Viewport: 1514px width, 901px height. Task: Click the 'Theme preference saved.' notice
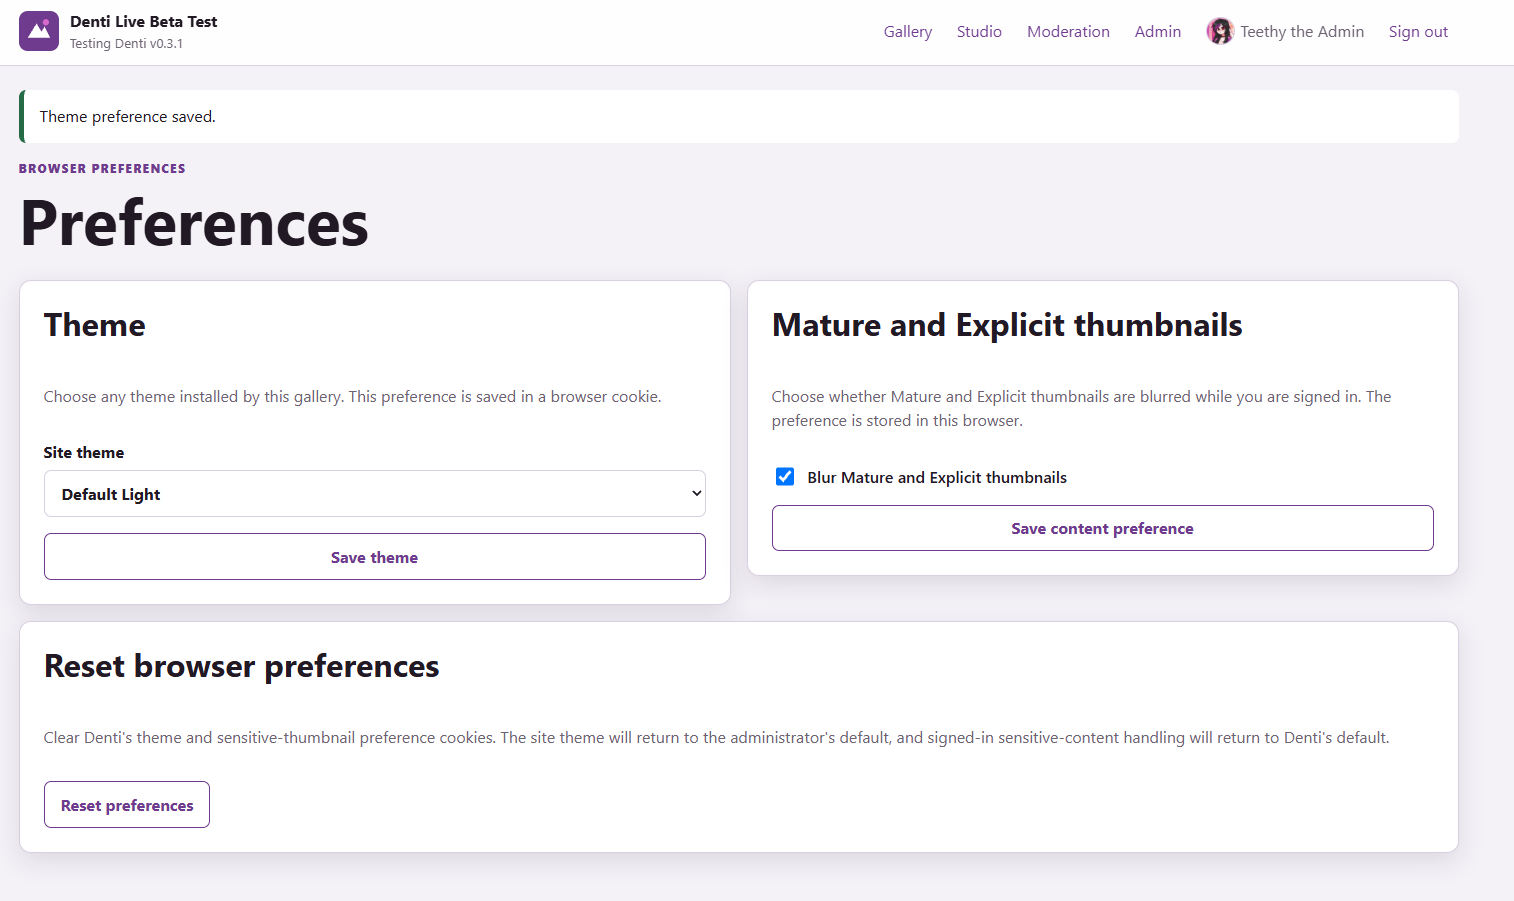point(739,117)
